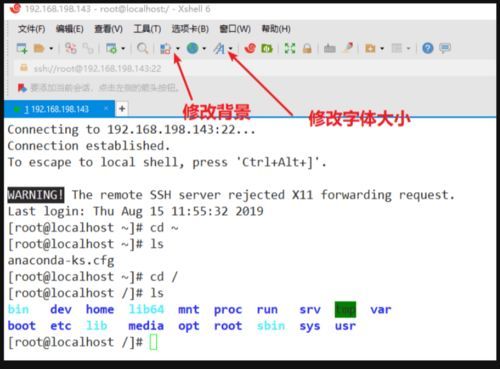Click the 'run' directory name
This screenshot has width=500, height=369.
click(x=267, y=310)
